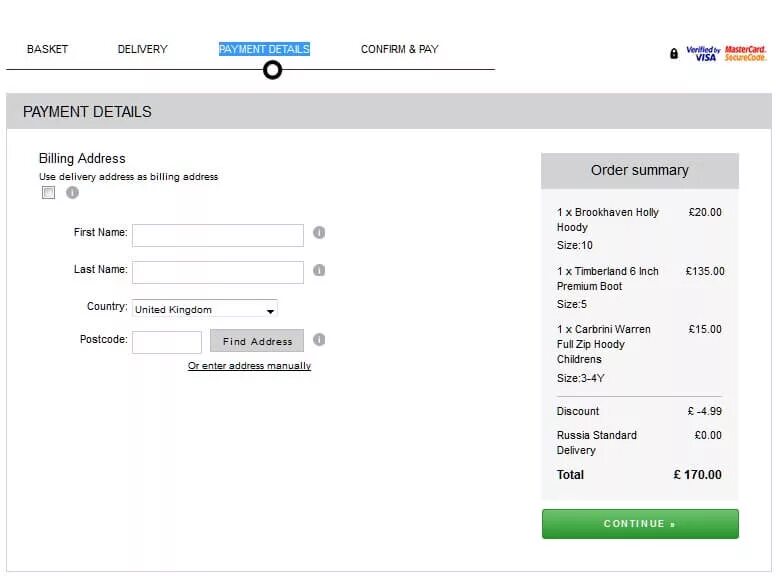Go to the Delivery step
The image size is (776, 576).
[142, 49]
